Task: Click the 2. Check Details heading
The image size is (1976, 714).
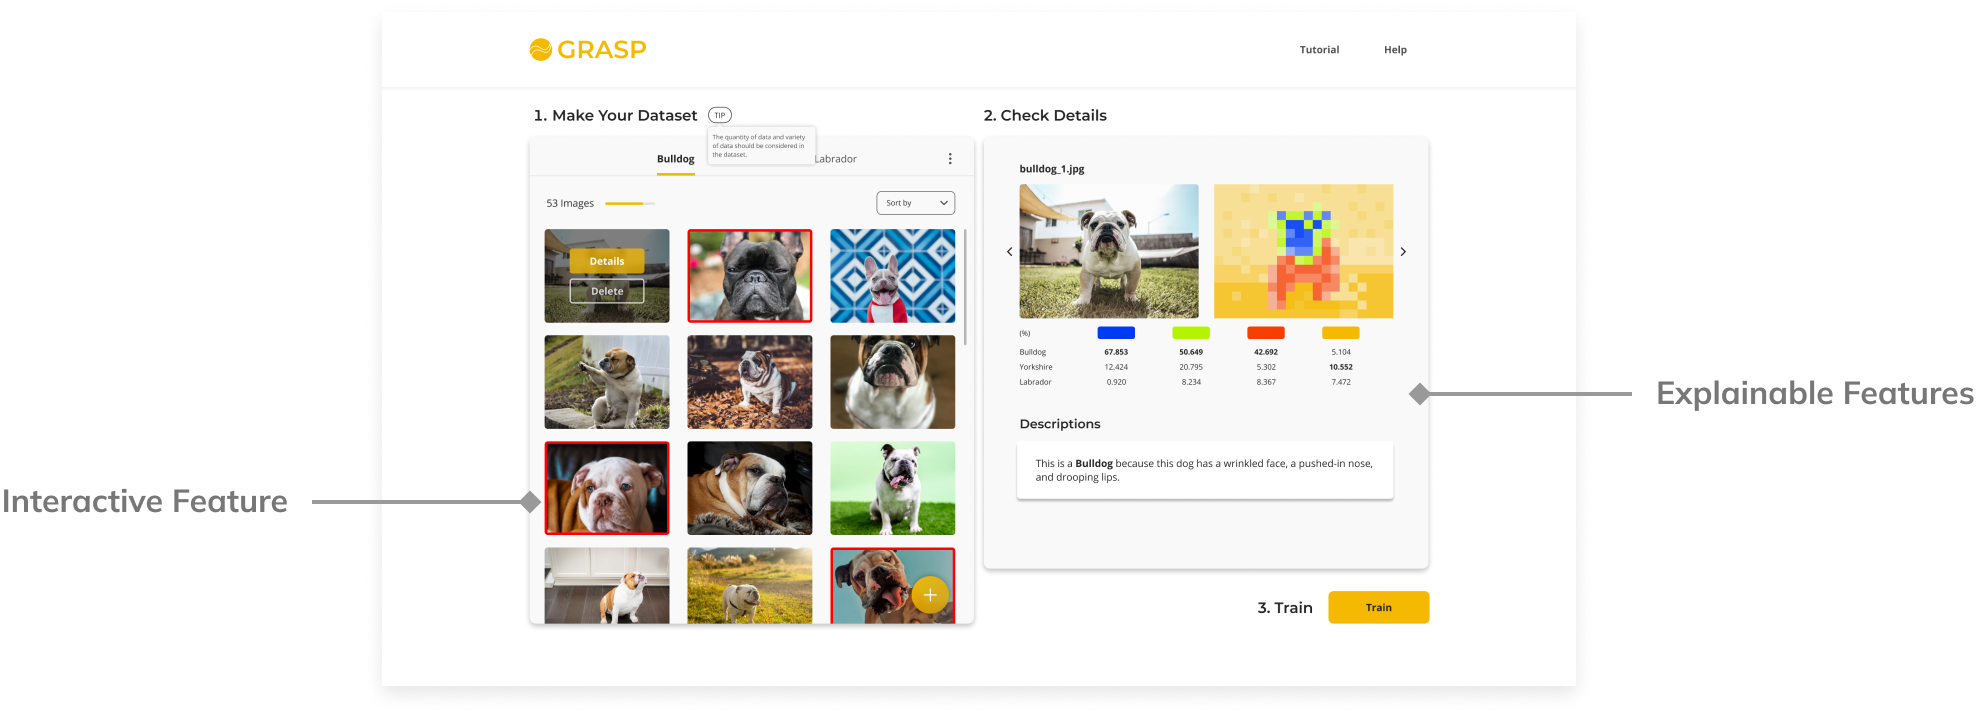Action: point(1045,116)
